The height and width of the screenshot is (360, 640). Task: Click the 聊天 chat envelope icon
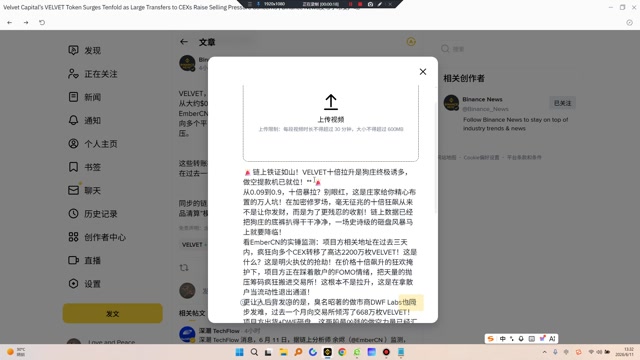[73, 190]
